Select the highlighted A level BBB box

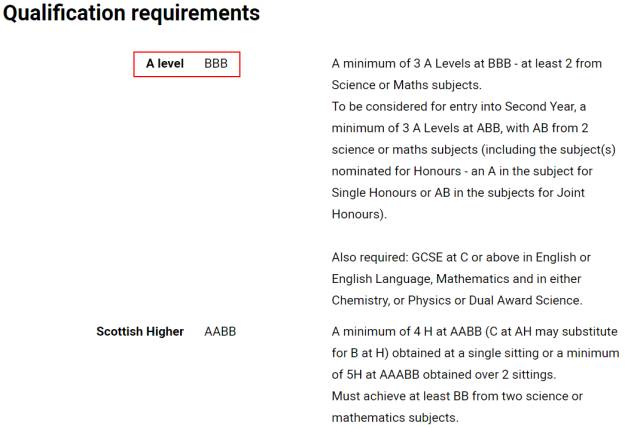(x=187, y=64)
